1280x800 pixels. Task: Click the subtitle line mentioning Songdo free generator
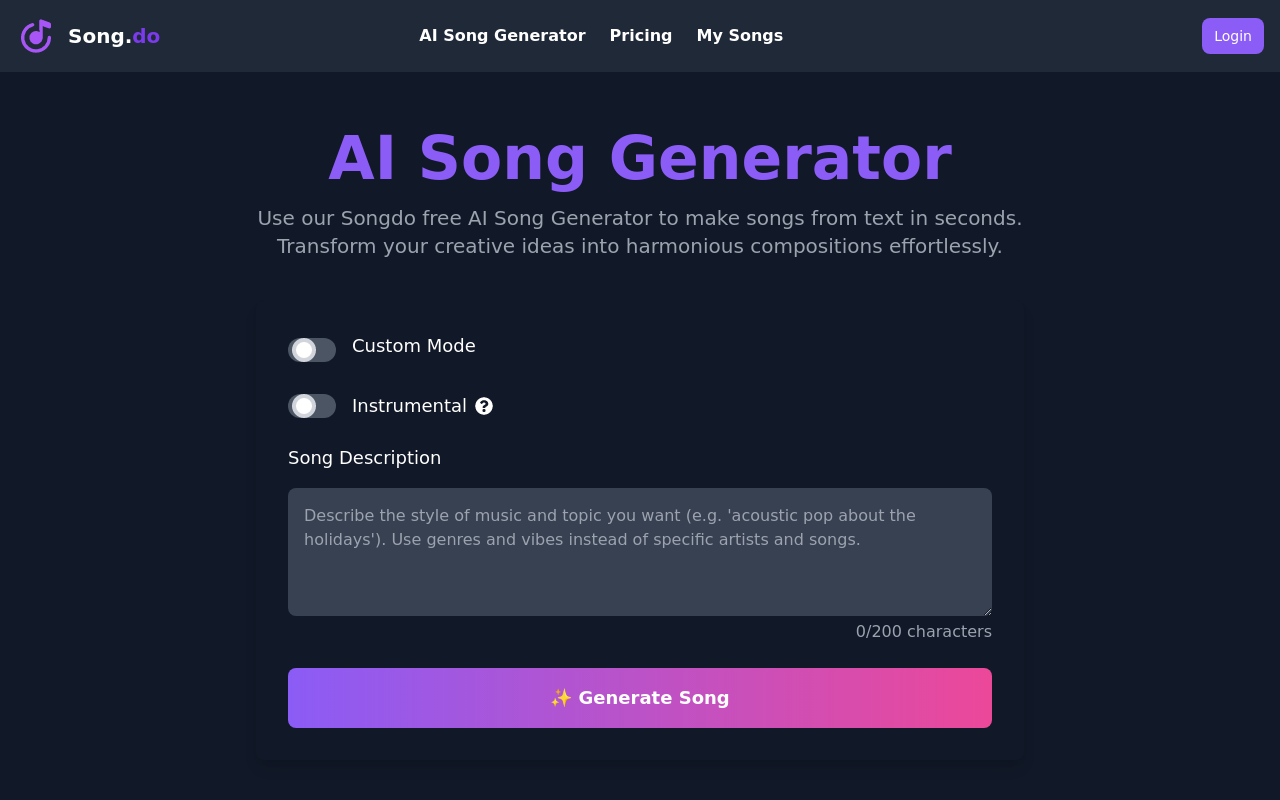(x=640, y=218)
